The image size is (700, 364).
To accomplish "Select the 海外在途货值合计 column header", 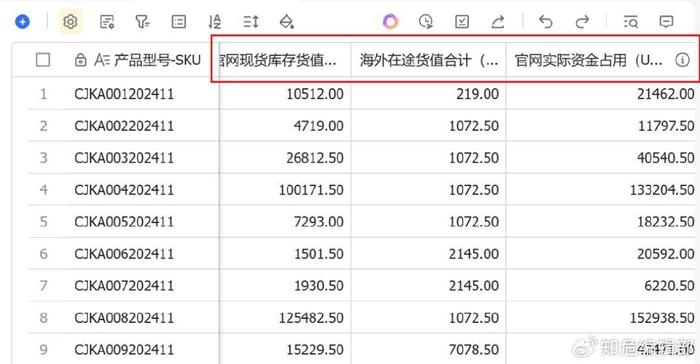I will pos(429,60).
